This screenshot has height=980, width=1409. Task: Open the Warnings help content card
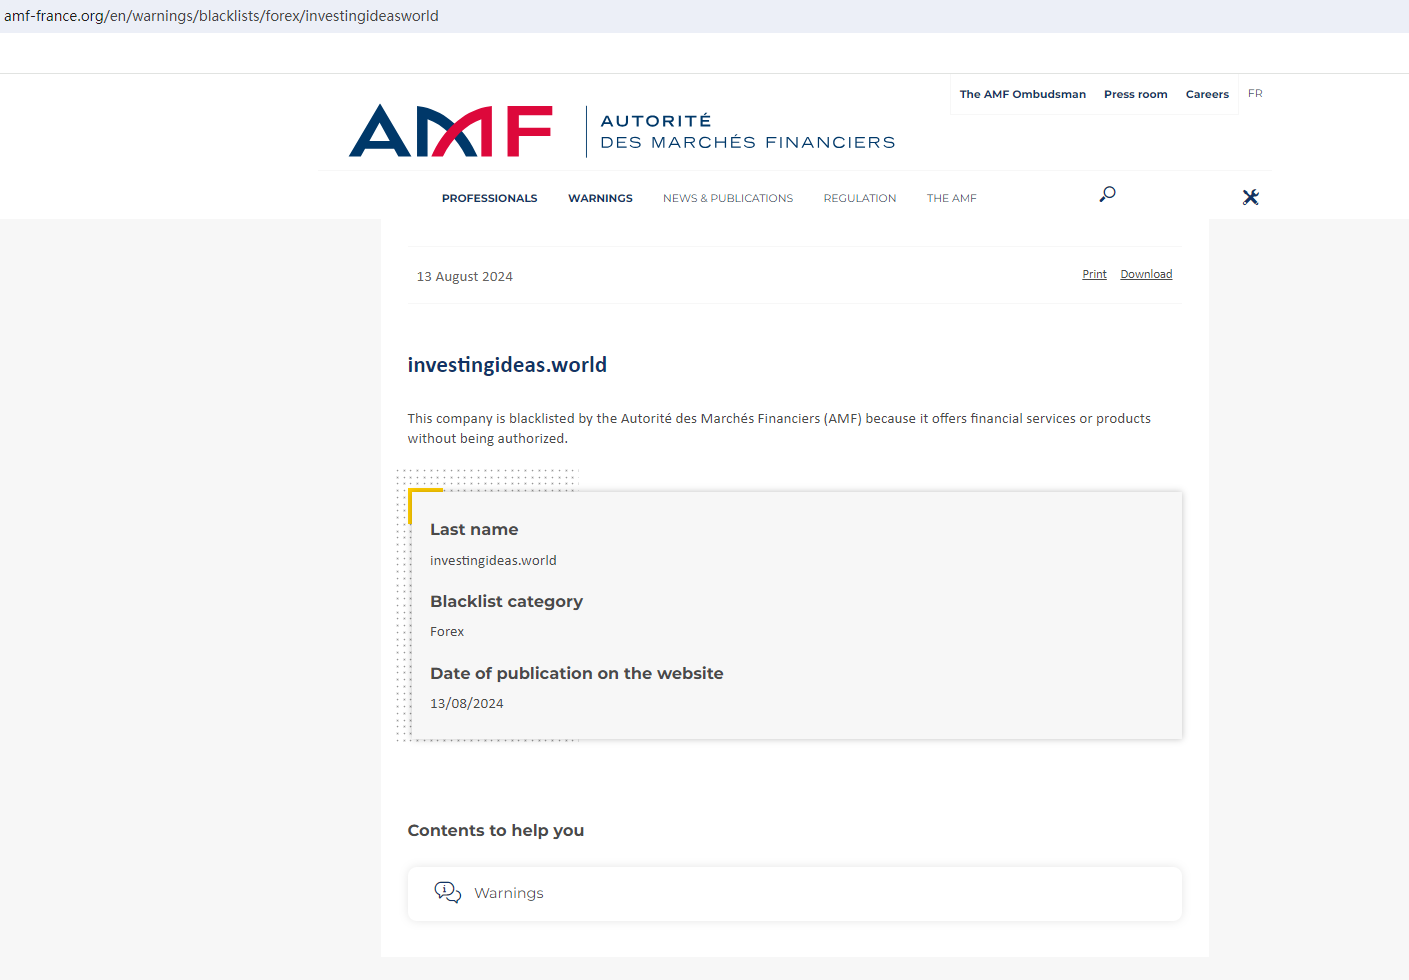pos(795,893)
